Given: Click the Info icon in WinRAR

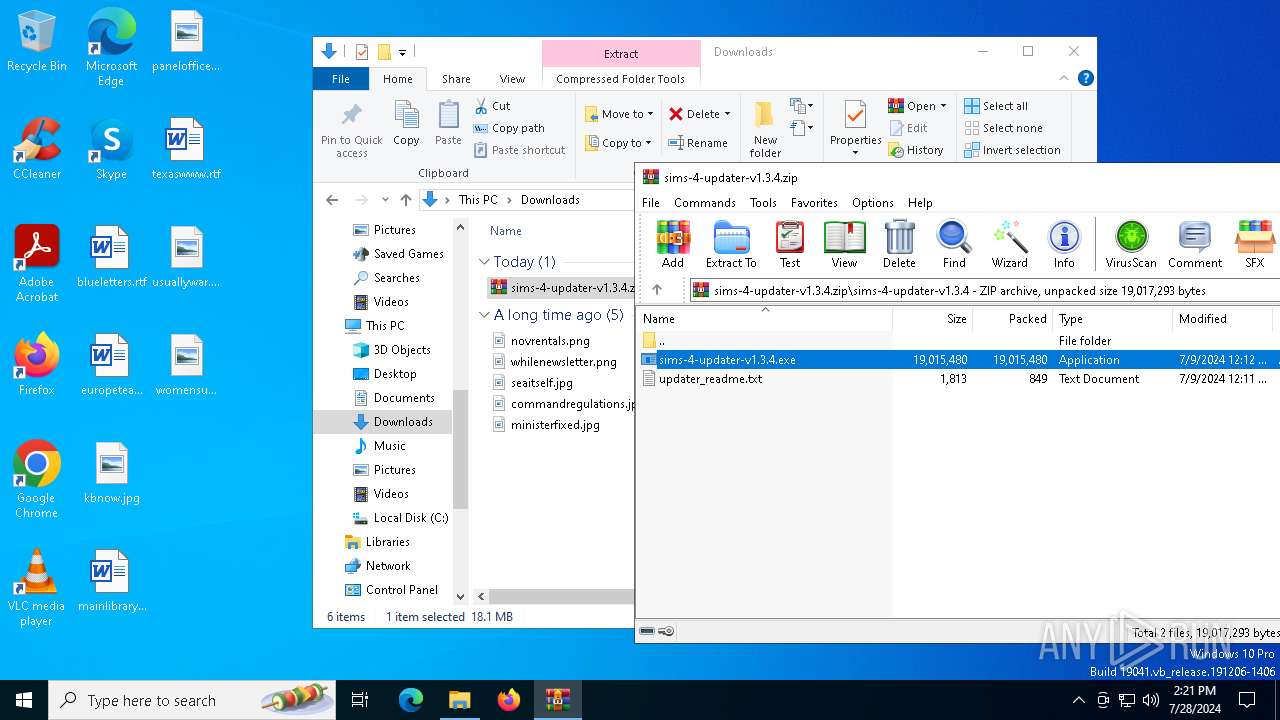Looking at the screenshot, I should click(1064, 245).
